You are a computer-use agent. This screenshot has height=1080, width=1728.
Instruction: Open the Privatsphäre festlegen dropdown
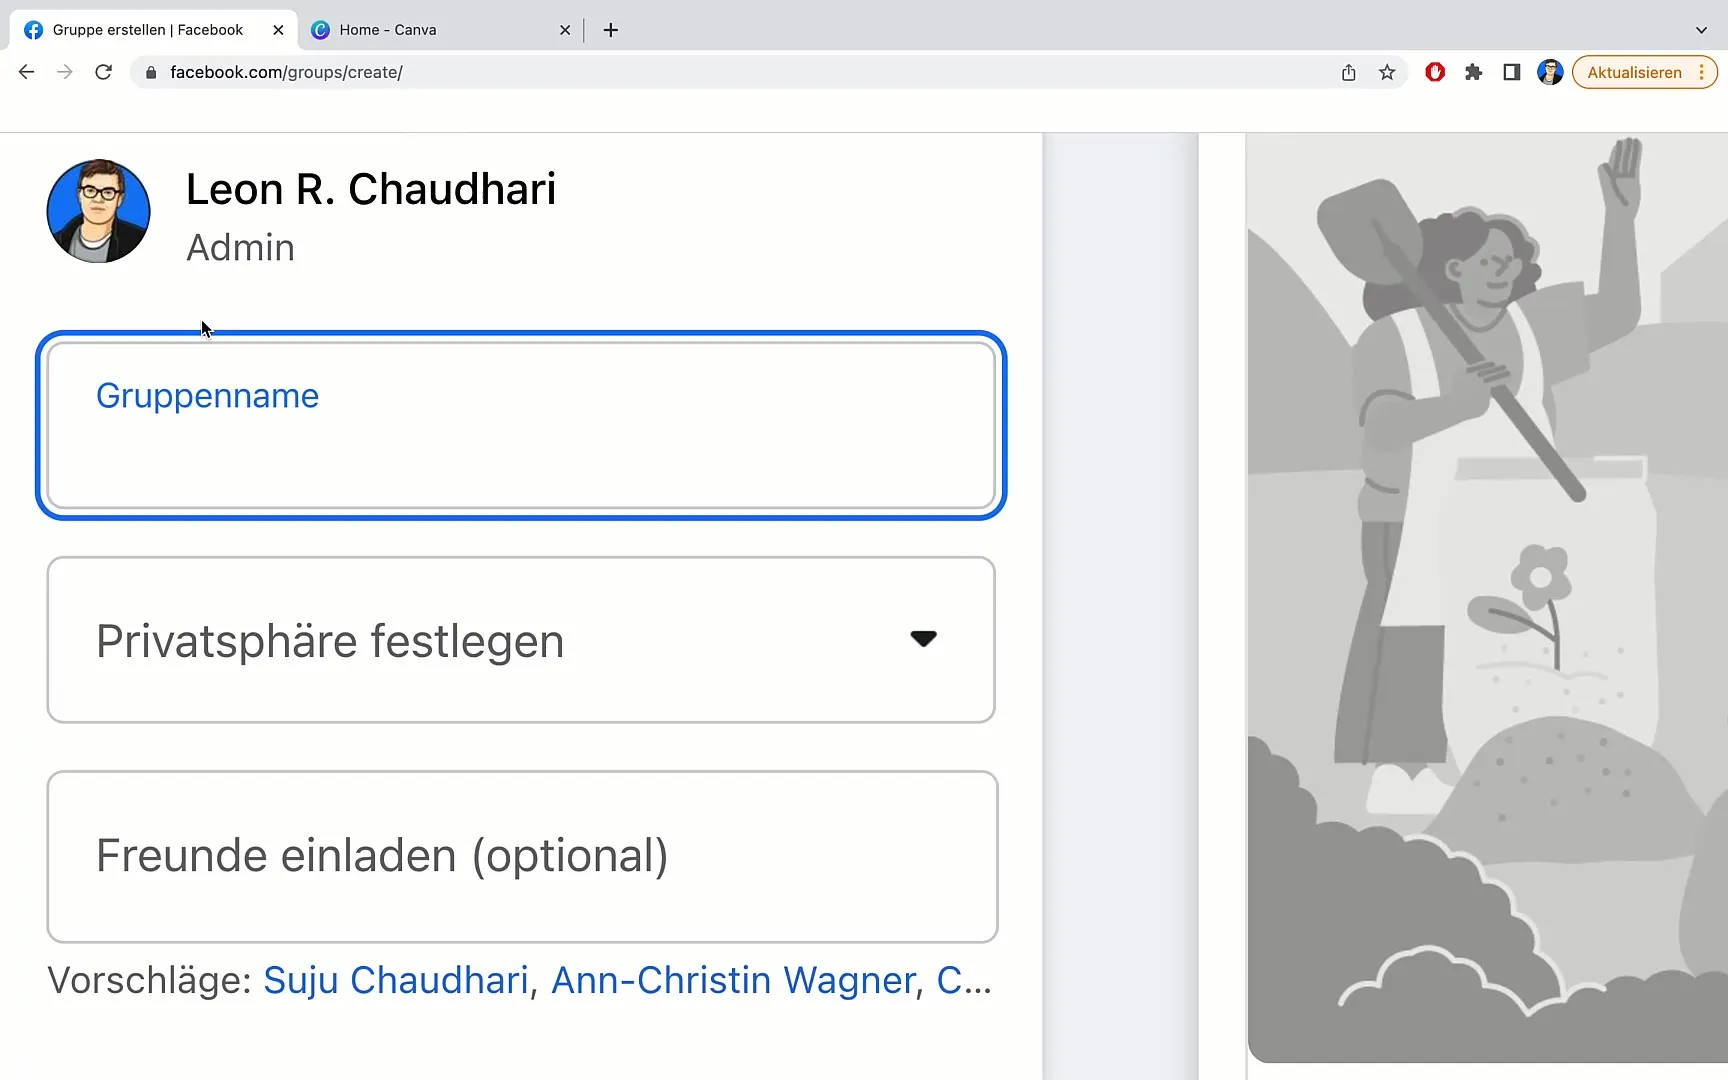click(x=521, y=640)
